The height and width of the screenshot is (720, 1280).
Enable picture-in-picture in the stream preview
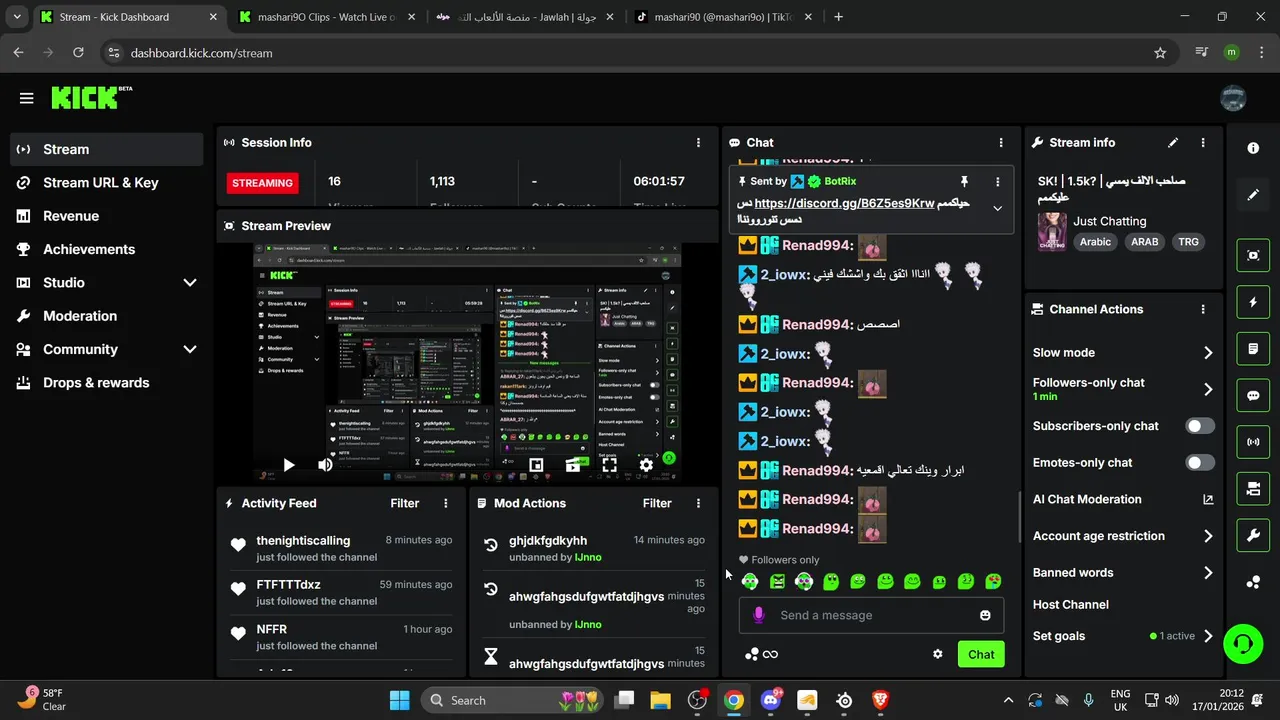tap(536, 465)
